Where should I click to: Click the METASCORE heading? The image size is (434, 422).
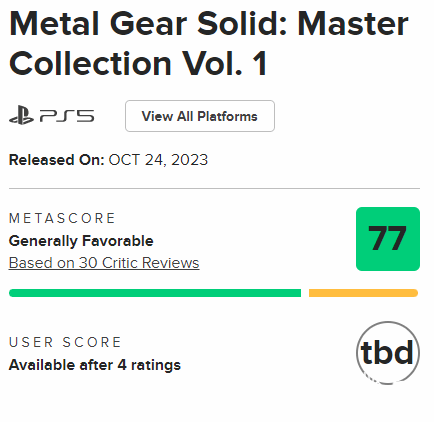pos(62,218)
